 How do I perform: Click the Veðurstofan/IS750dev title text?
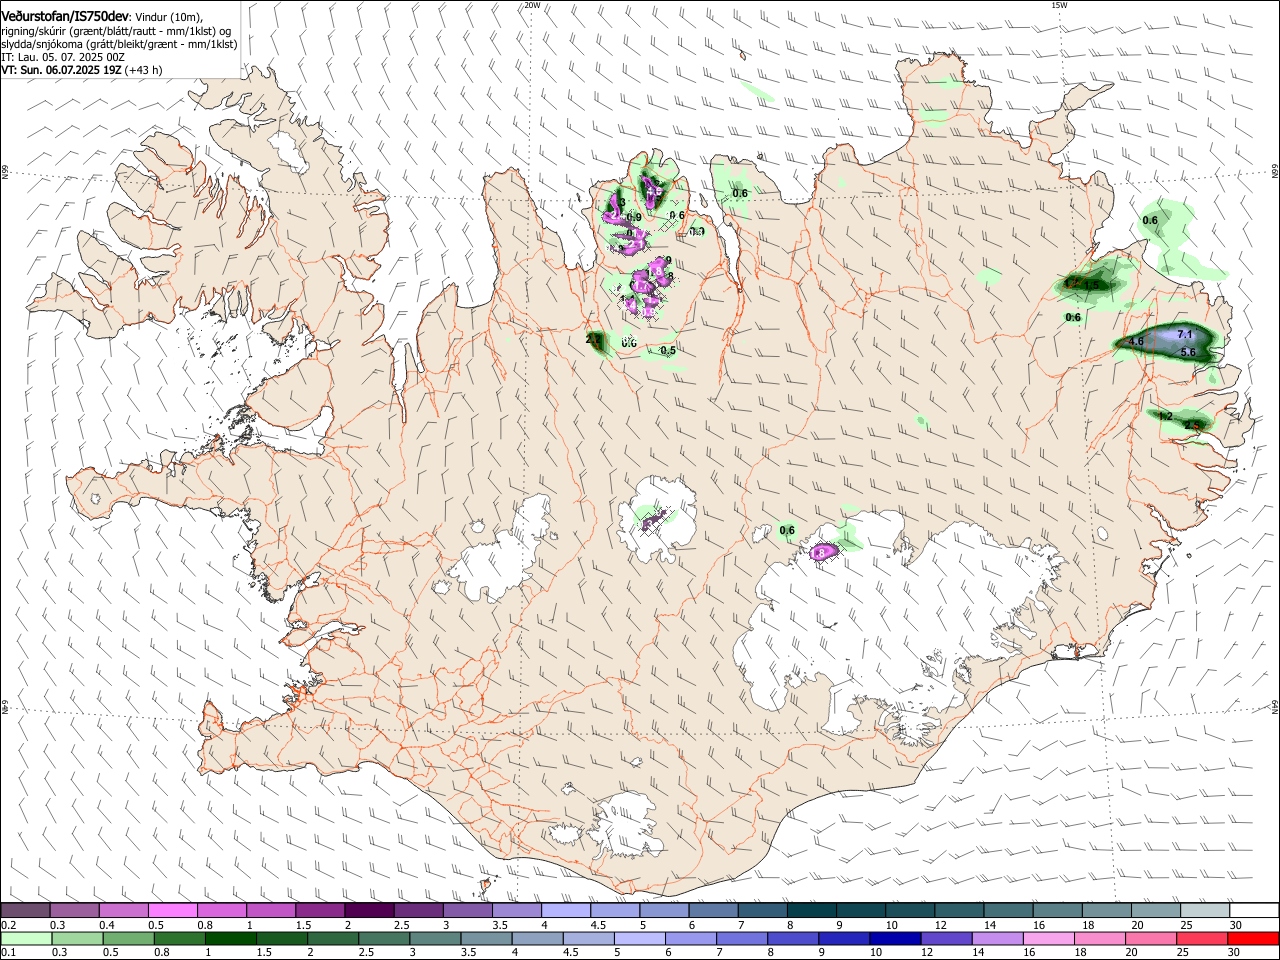pyautogui.click(x=65, y=17)
